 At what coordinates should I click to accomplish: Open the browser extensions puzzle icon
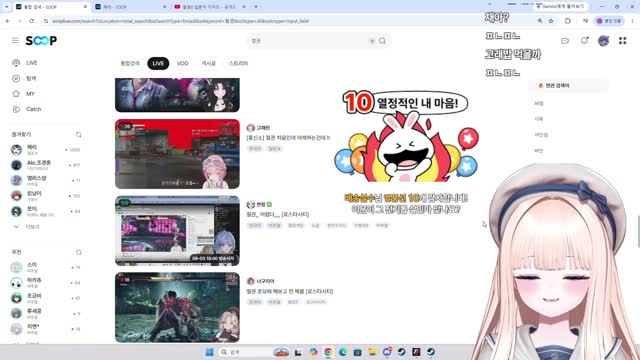(x=568, y=21)
